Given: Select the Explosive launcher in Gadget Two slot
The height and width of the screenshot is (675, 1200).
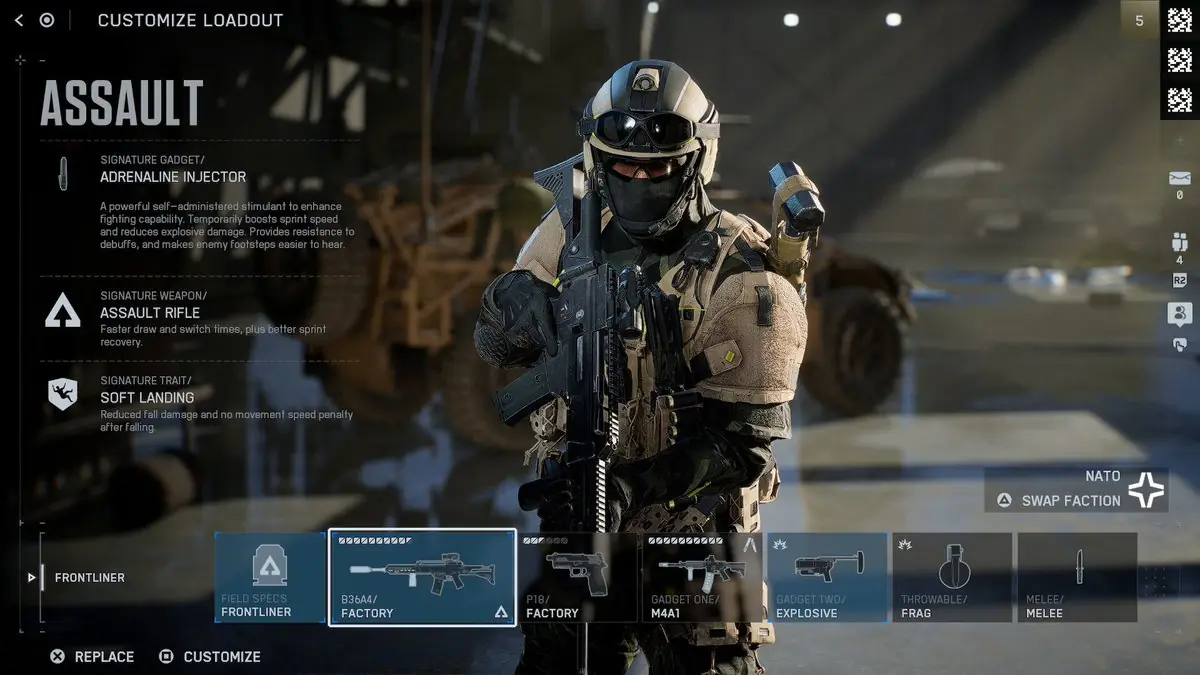Looking at the screenshot, I should [x=826, y=577].
